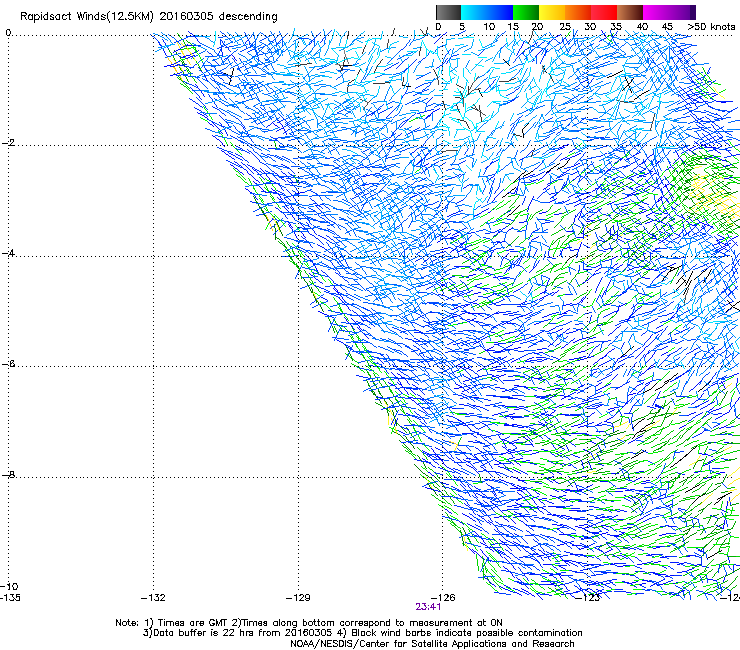Click the longitude label '-129'

pyautogui.click(x=298, y=598)
